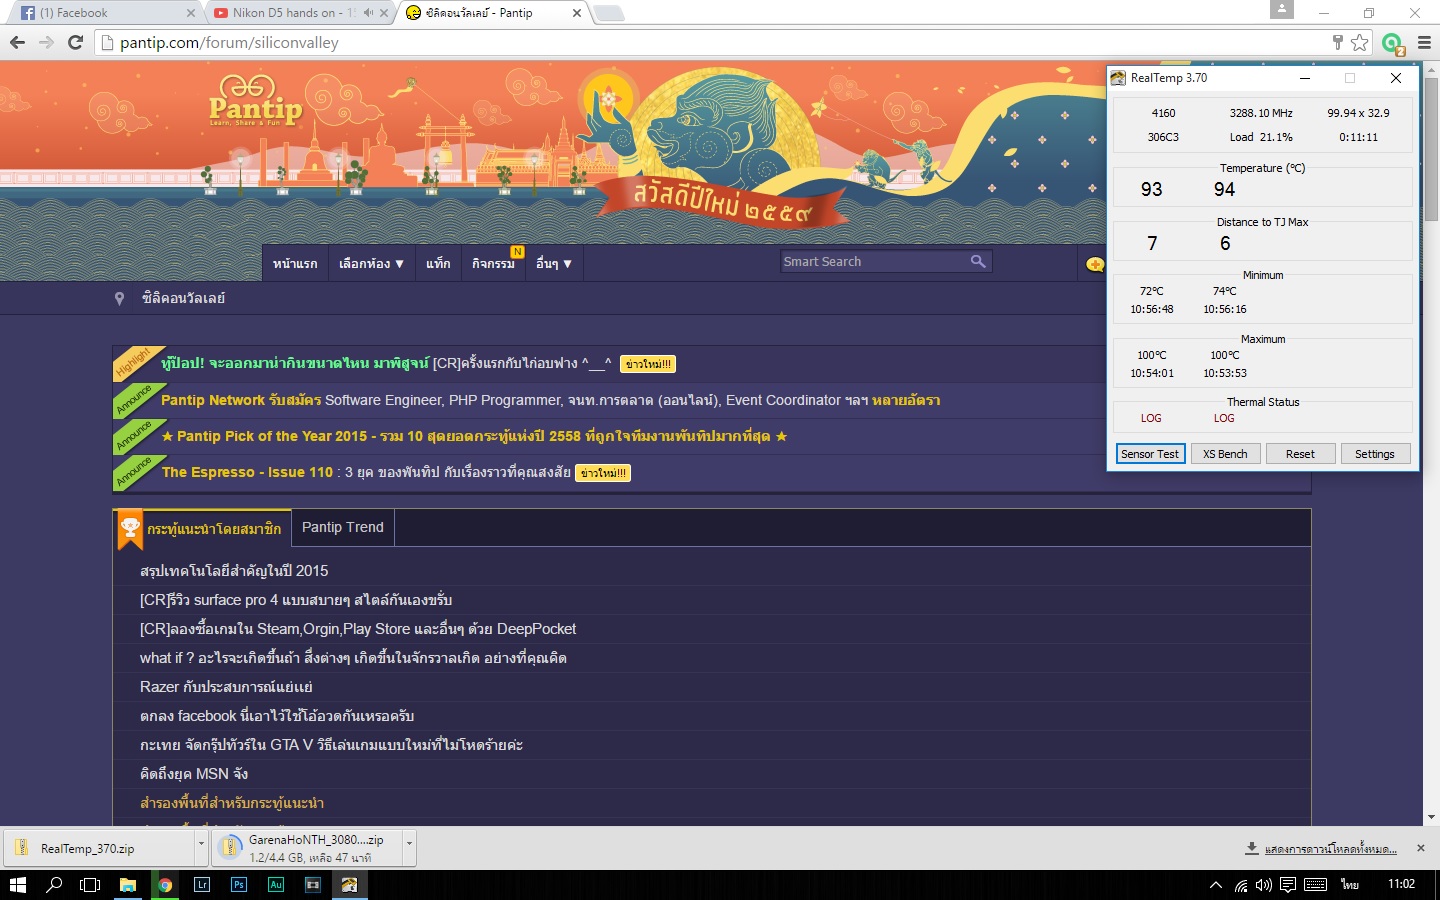Bookmark this page with the star icon
The height and width of the screenshot is (900, 1440).
point(1360,42)
